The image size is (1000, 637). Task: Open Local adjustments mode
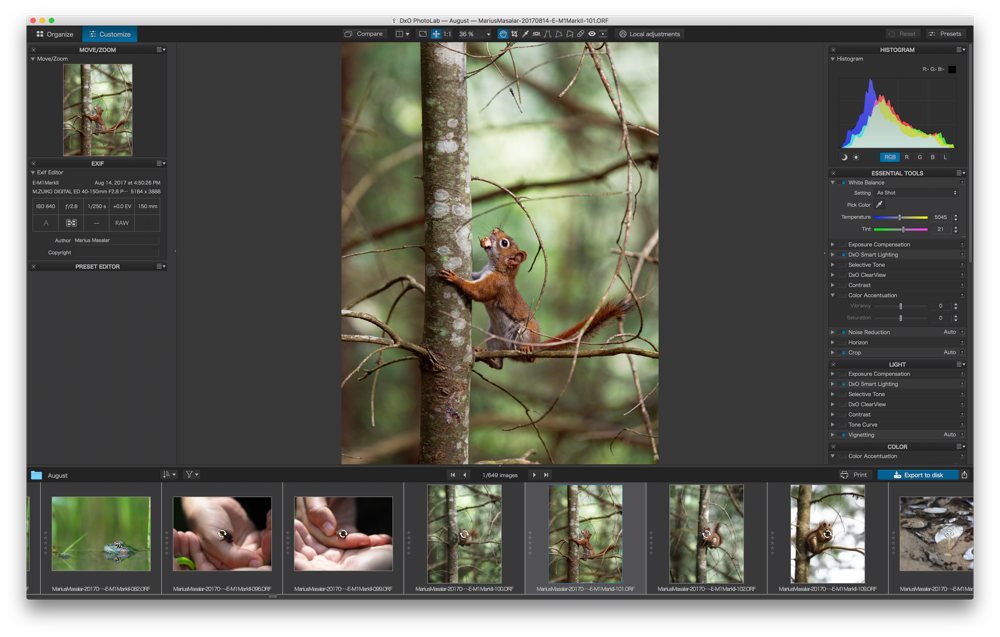click(x=649, y=34)
